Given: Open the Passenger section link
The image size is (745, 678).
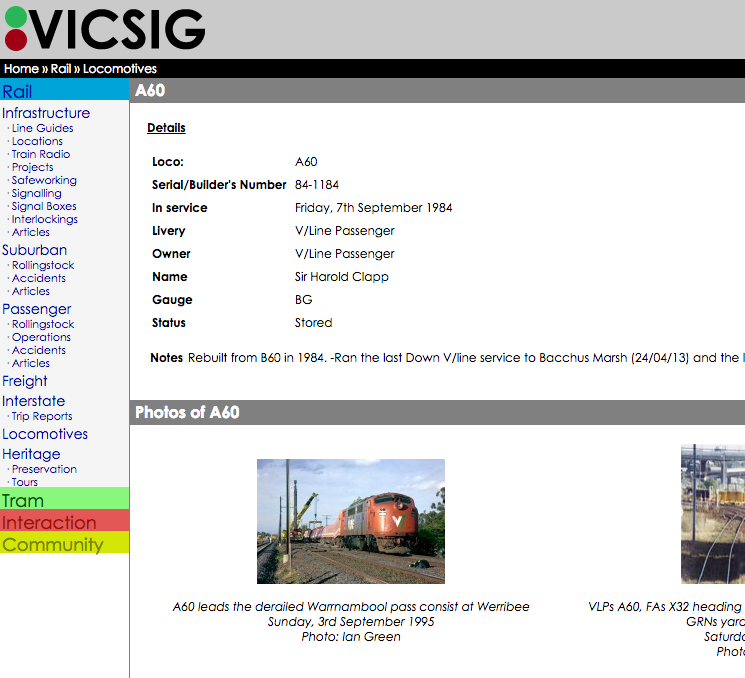Looking at the screenshot, I should [37, 309].
